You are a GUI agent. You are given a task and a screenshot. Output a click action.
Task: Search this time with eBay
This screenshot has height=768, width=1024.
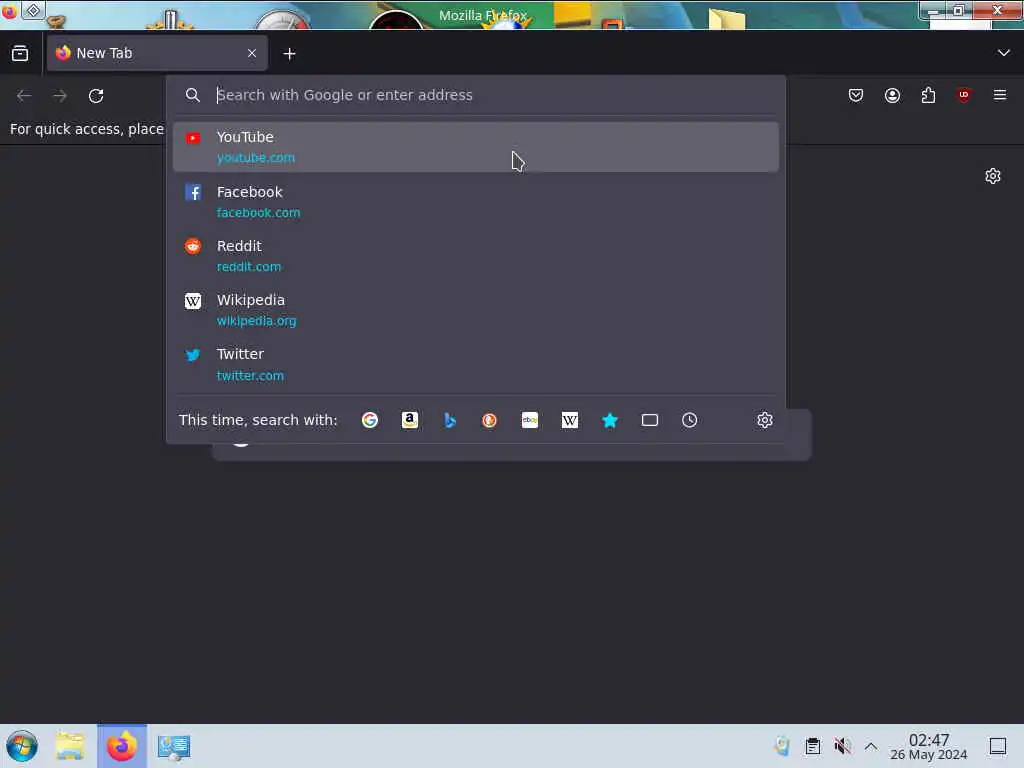[530, 420]
